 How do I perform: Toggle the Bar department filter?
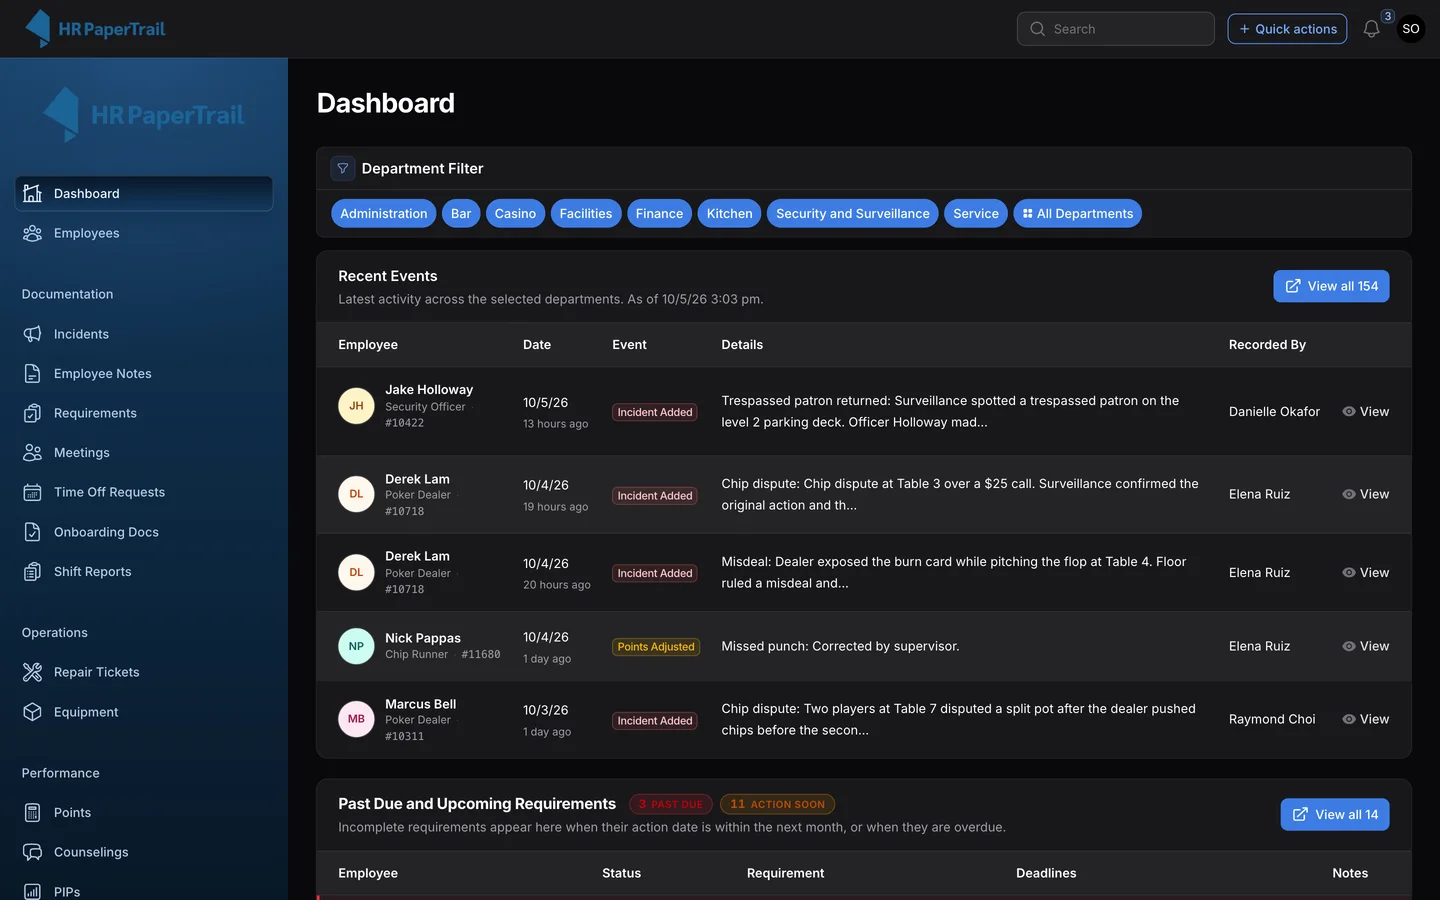[461, 213]
